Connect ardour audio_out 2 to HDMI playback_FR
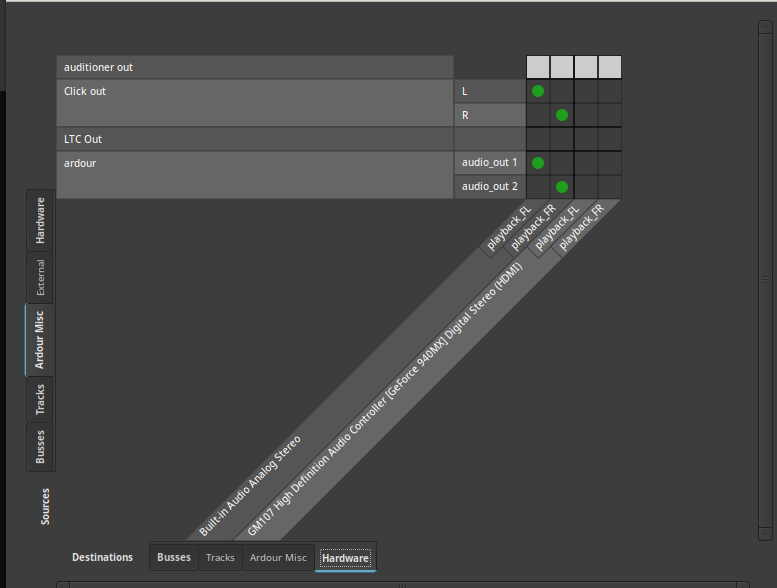This screenshot has width=777, height=588. (x=610, y=186)
